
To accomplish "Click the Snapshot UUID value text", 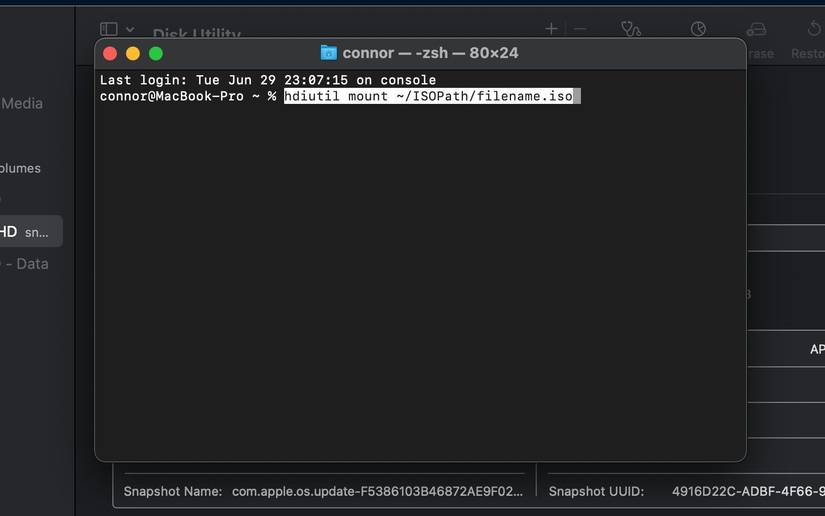I will click(747, 491).
